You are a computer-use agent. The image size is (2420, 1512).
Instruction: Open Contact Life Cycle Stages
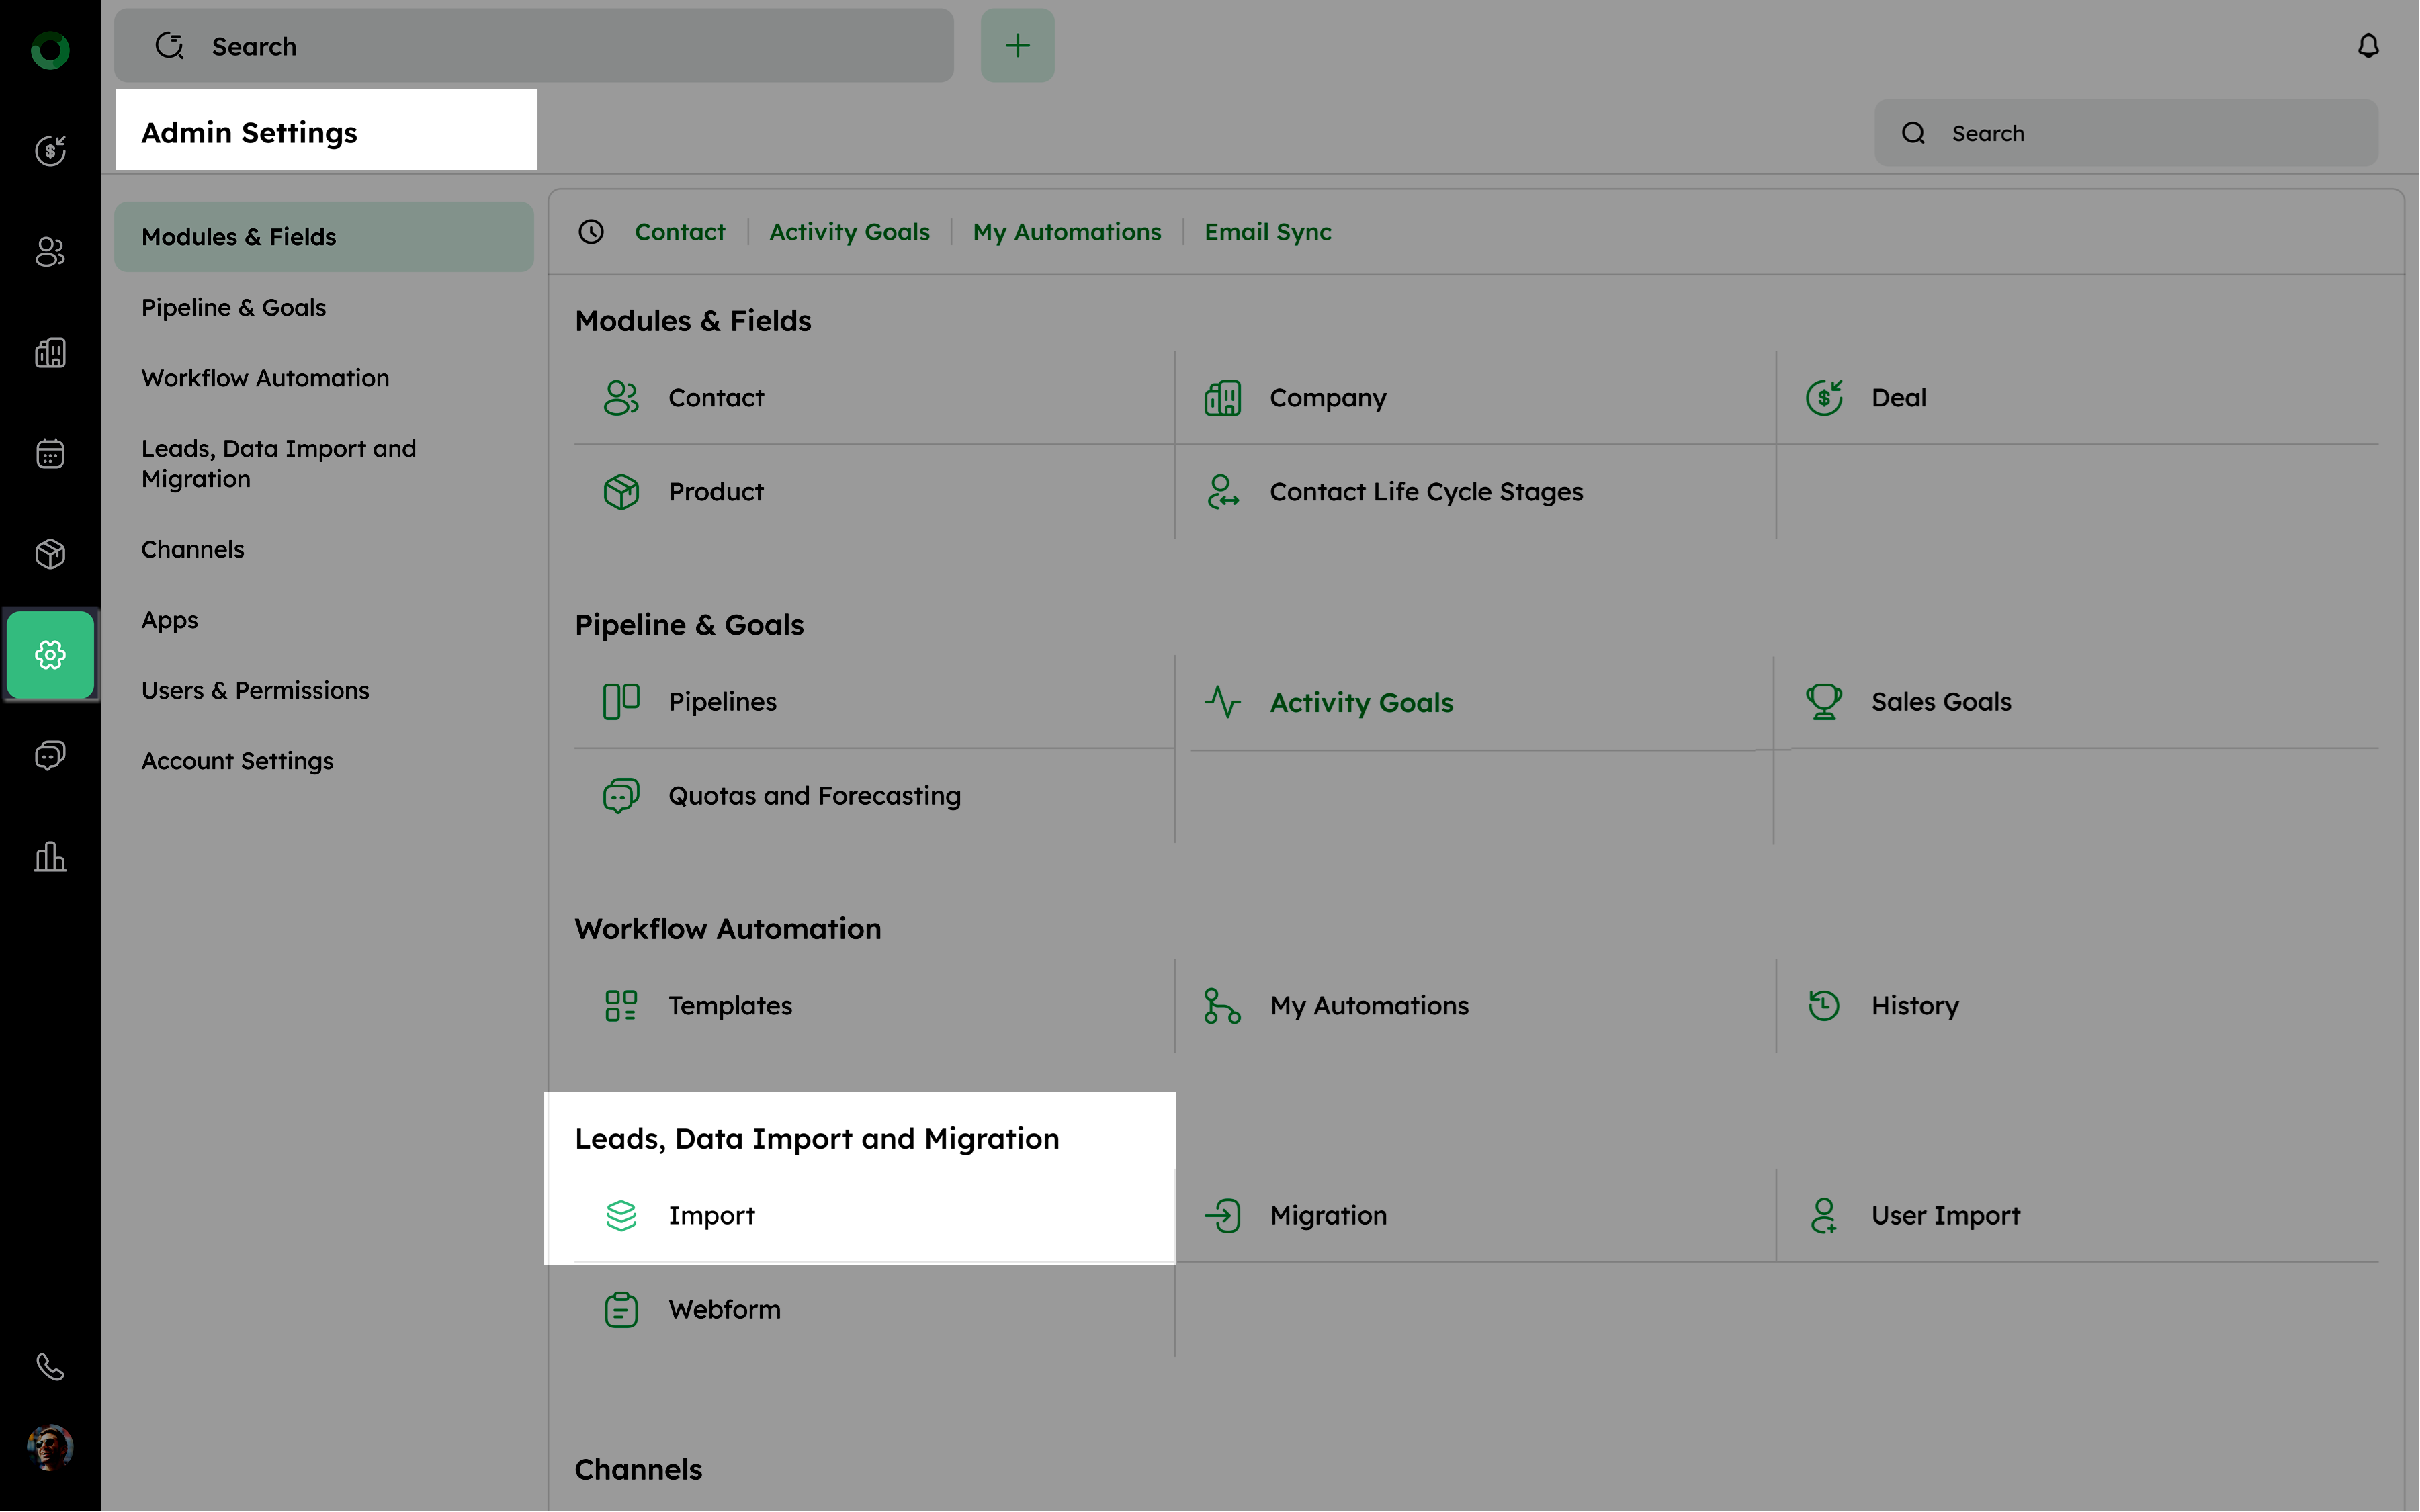point(1425,492)
